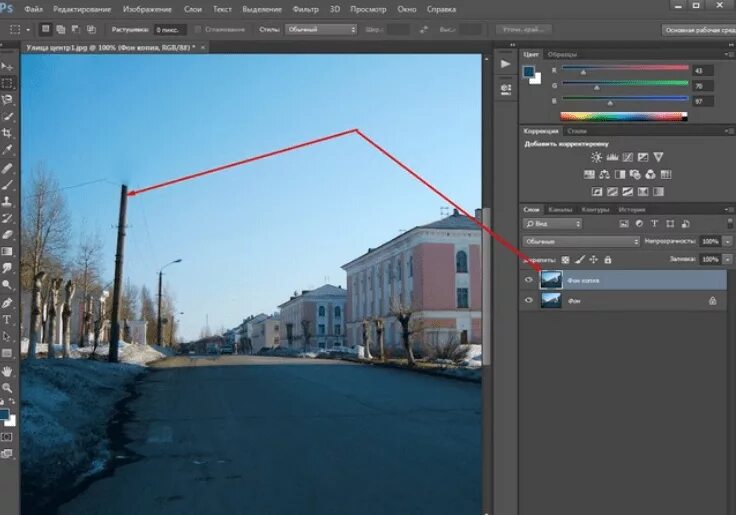737x515 pixels.
Task: Toggle the layer filtering switch
Action: point(730,223)
